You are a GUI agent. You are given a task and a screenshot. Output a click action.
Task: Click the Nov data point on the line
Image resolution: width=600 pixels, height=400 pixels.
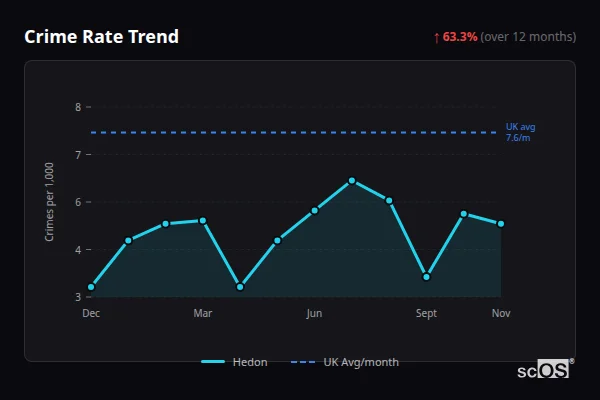[501, 224]
